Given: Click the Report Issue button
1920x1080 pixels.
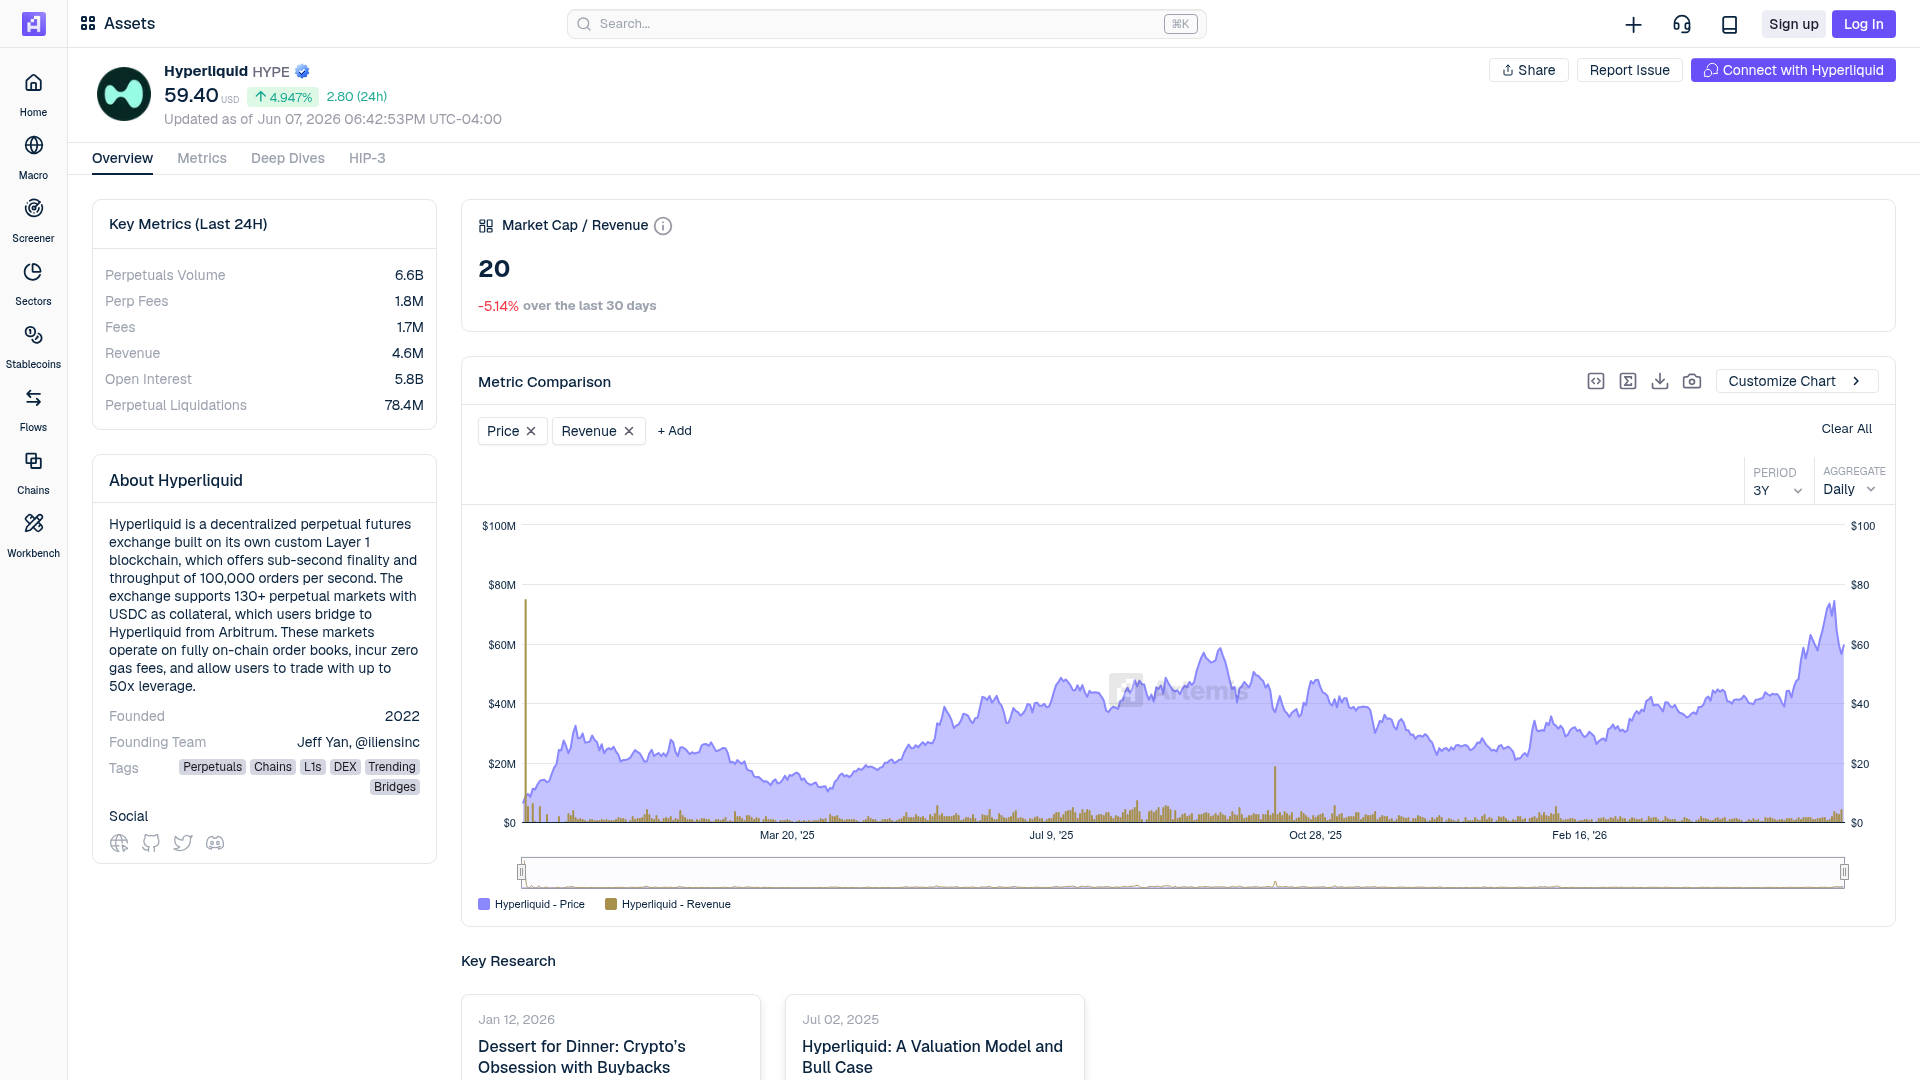Looking at the screenshot, I should (x=1629, y=70).
